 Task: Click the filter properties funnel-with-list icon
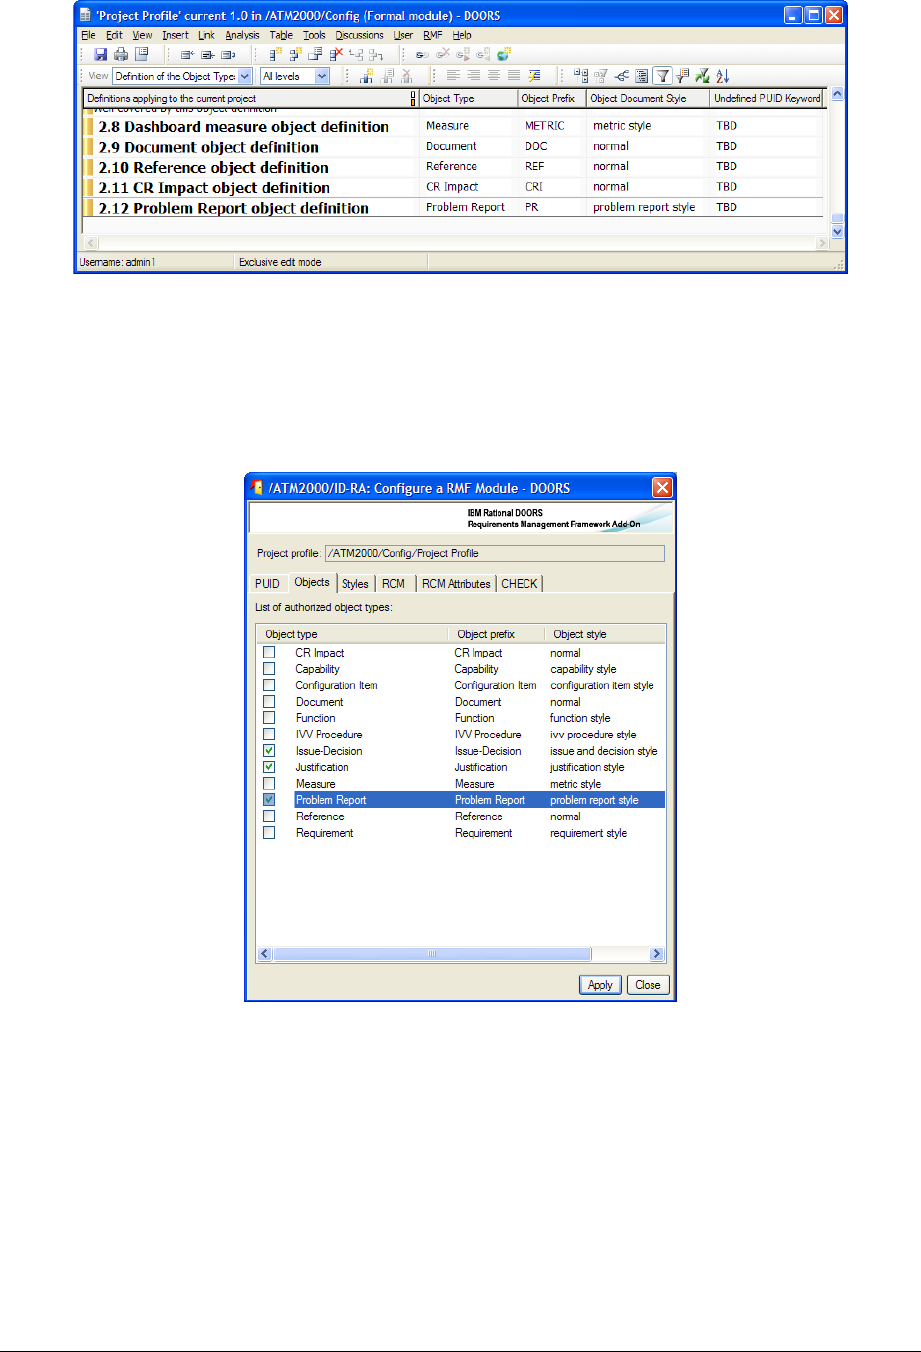click(683, 76)
